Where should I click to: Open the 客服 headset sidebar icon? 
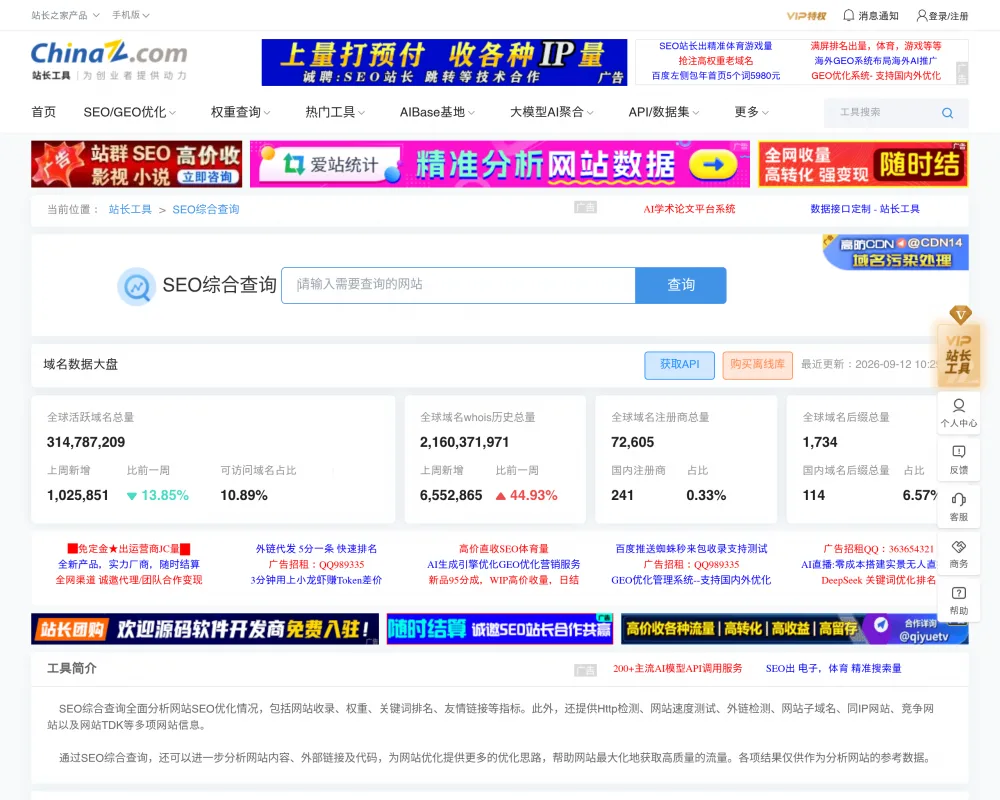959,507
